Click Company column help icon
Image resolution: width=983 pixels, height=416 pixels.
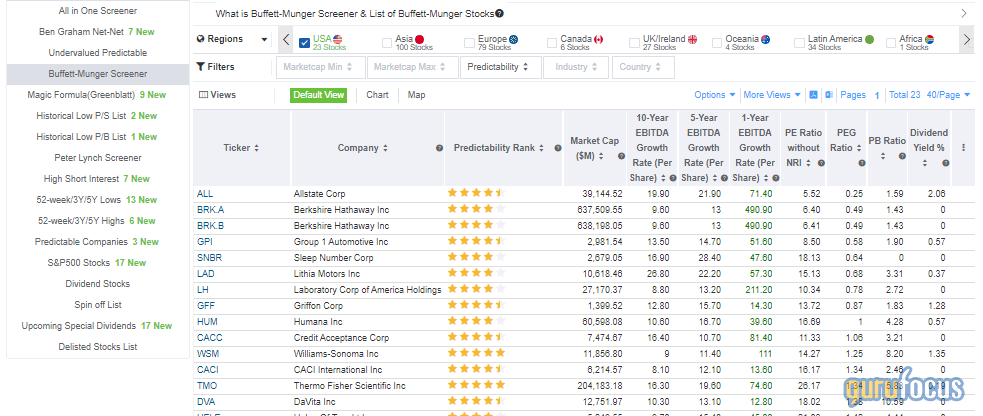pyautogui.click(x=439, y=148)
